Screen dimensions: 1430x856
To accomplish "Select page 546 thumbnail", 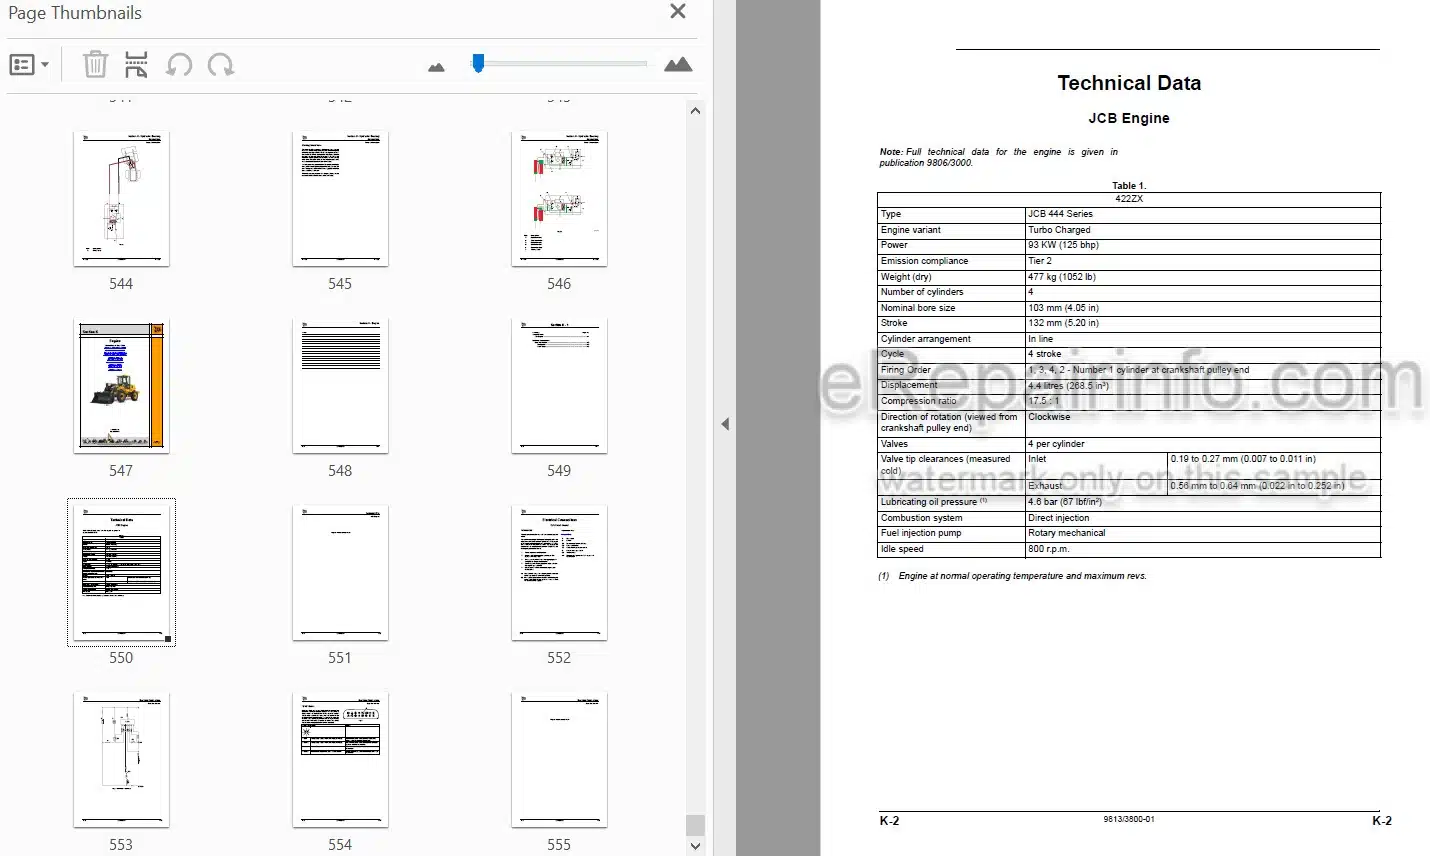I will [x=559, y=199].
